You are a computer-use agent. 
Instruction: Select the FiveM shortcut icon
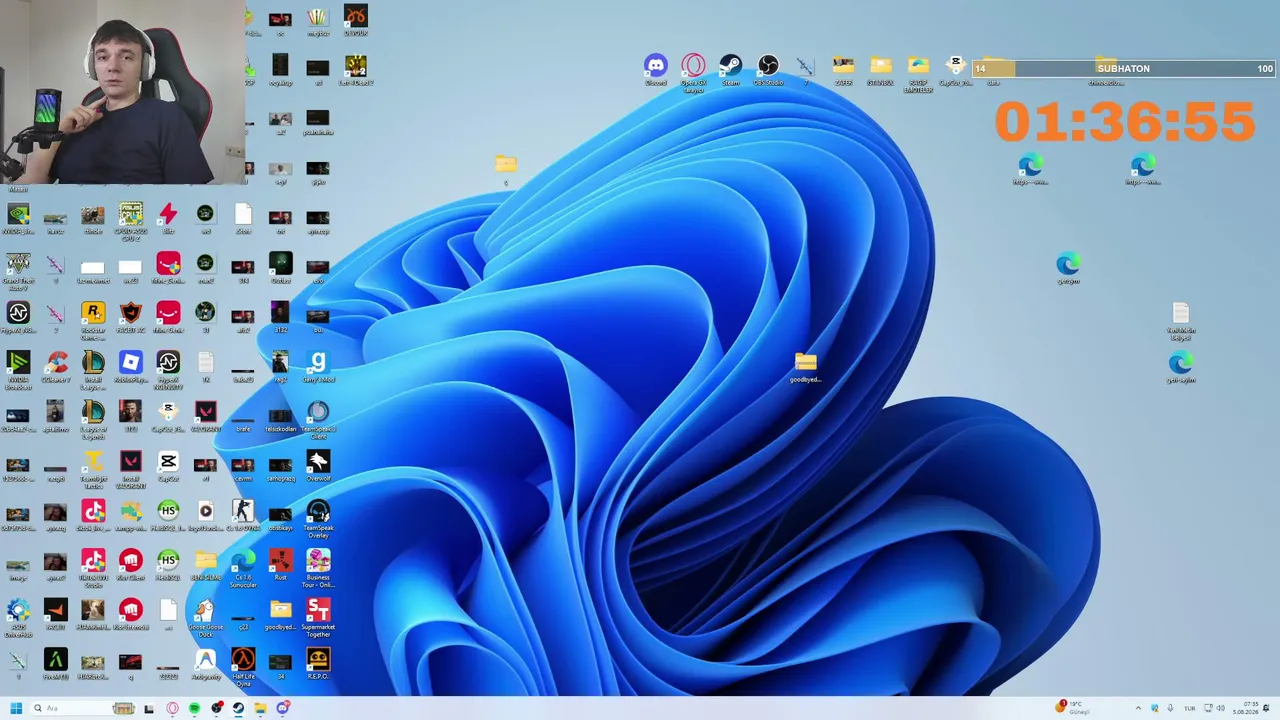pos(56,664)
